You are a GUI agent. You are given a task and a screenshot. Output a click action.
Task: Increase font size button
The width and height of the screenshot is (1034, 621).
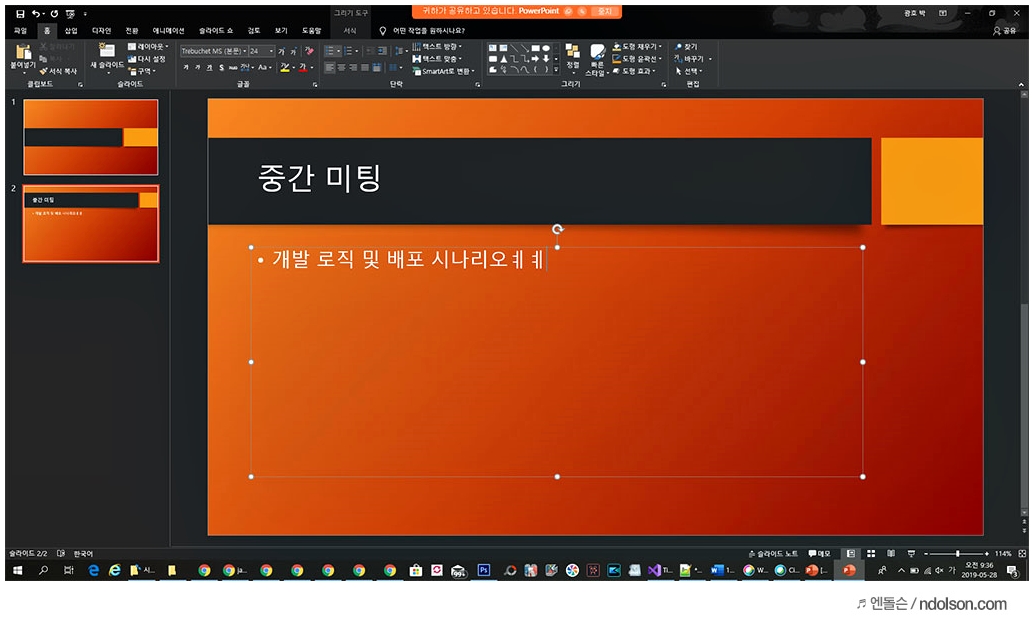click(x=282, y=51)
